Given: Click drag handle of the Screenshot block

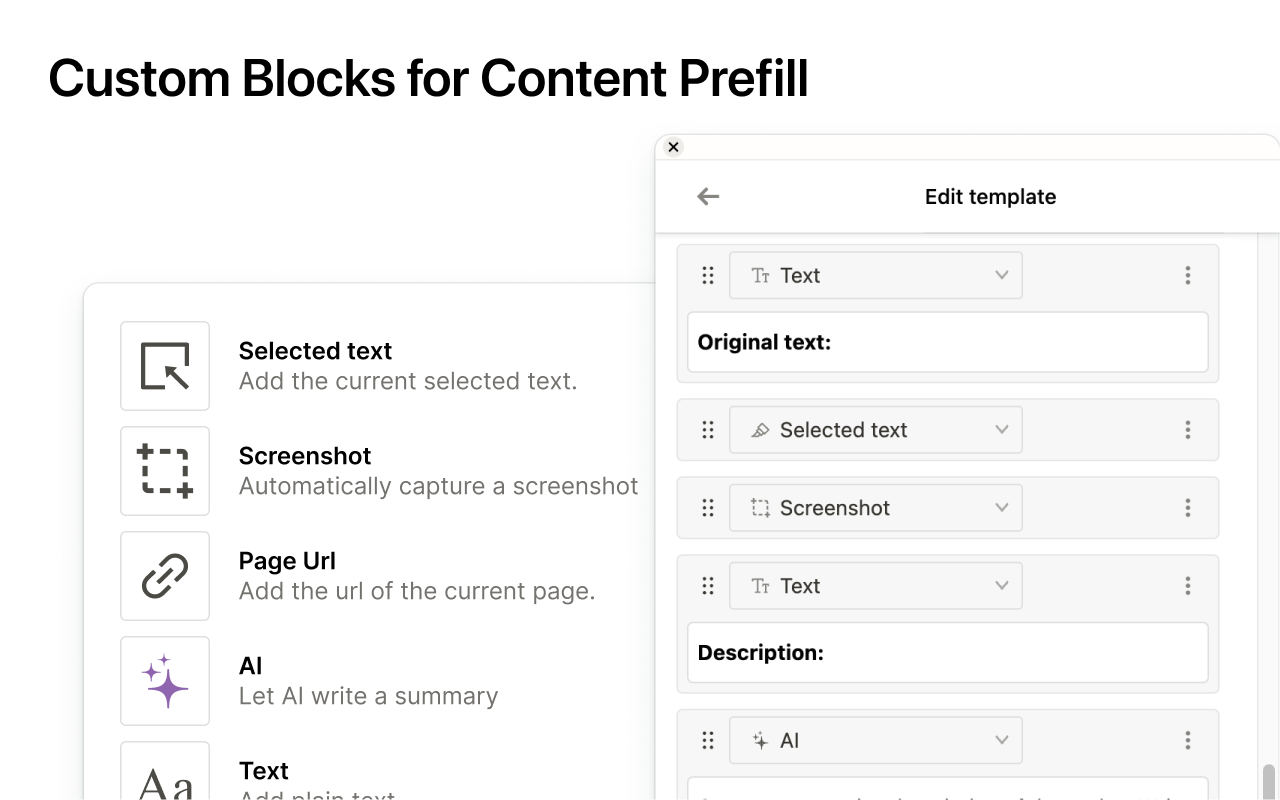Looking at the screenshot, I should (x=708, y=508).
